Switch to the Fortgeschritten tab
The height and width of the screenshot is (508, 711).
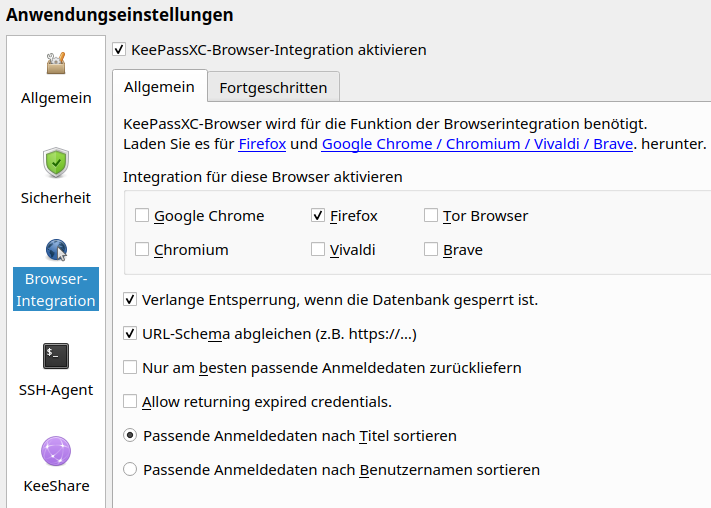pyautogui.click(x=273, y=87)
